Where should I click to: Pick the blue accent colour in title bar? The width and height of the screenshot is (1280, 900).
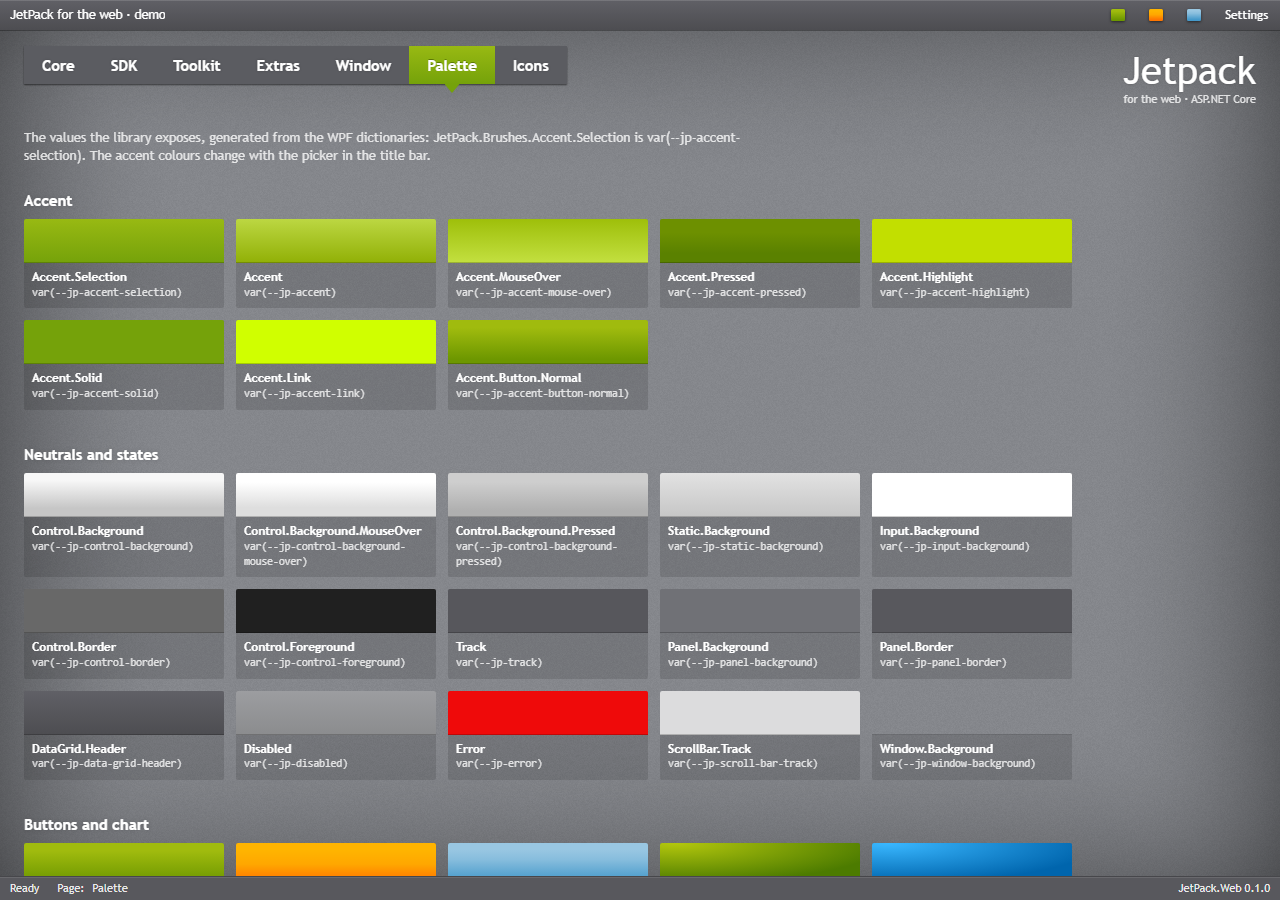click(1194, 15)
